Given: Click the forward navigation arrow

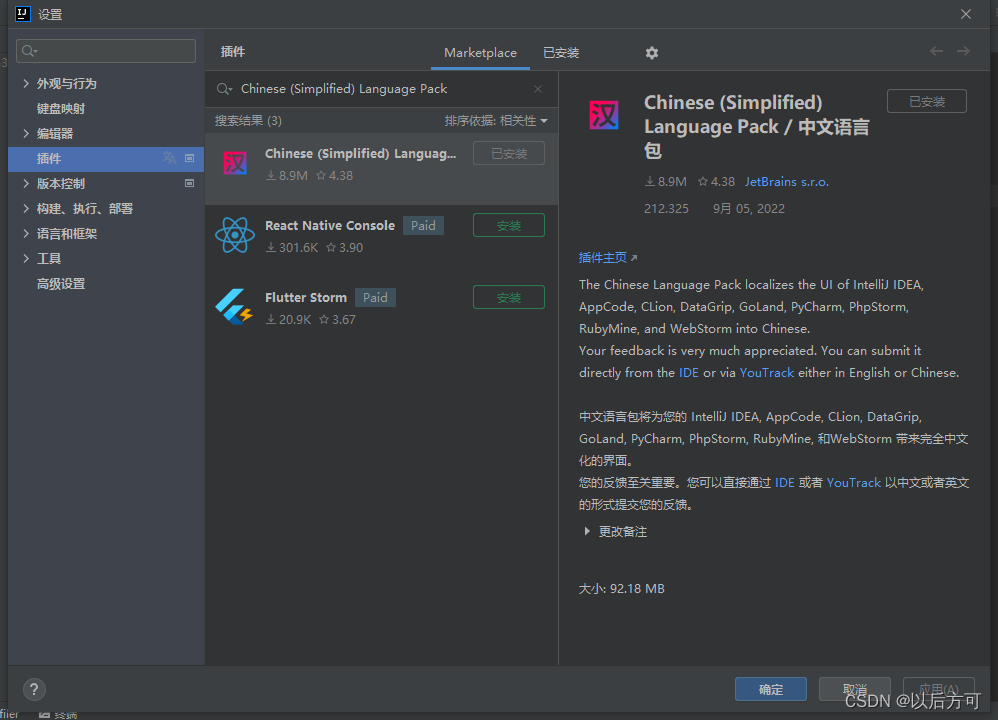Looking at the screenshot, I should click(x=963, y=51).
